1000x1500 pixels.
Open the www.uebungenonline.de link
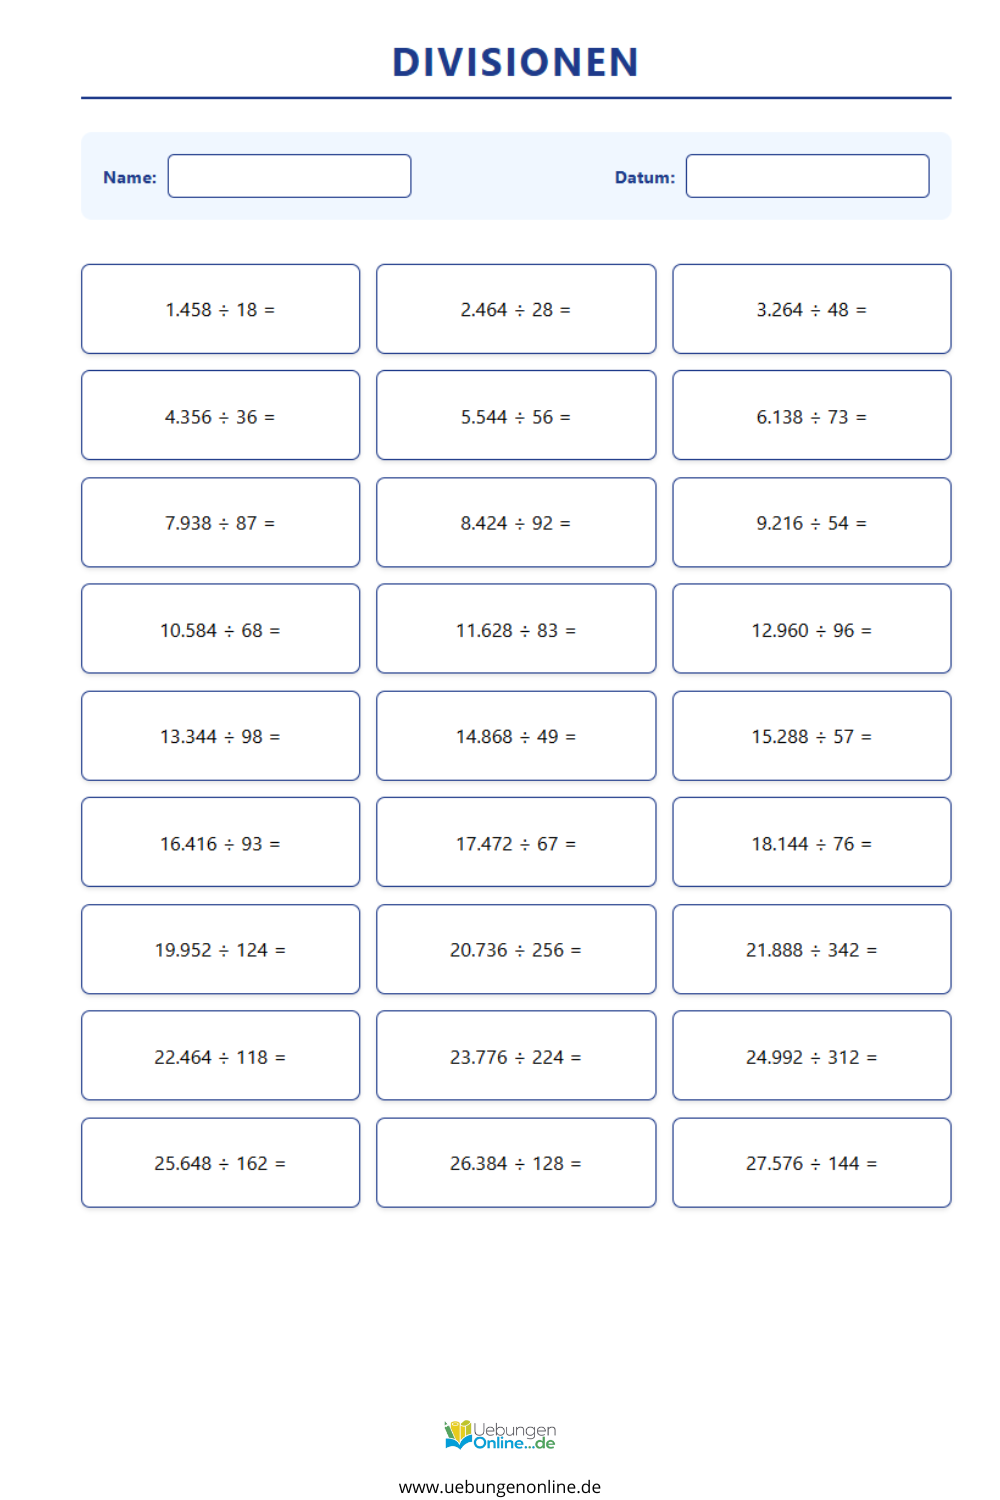pos(500,1486)
